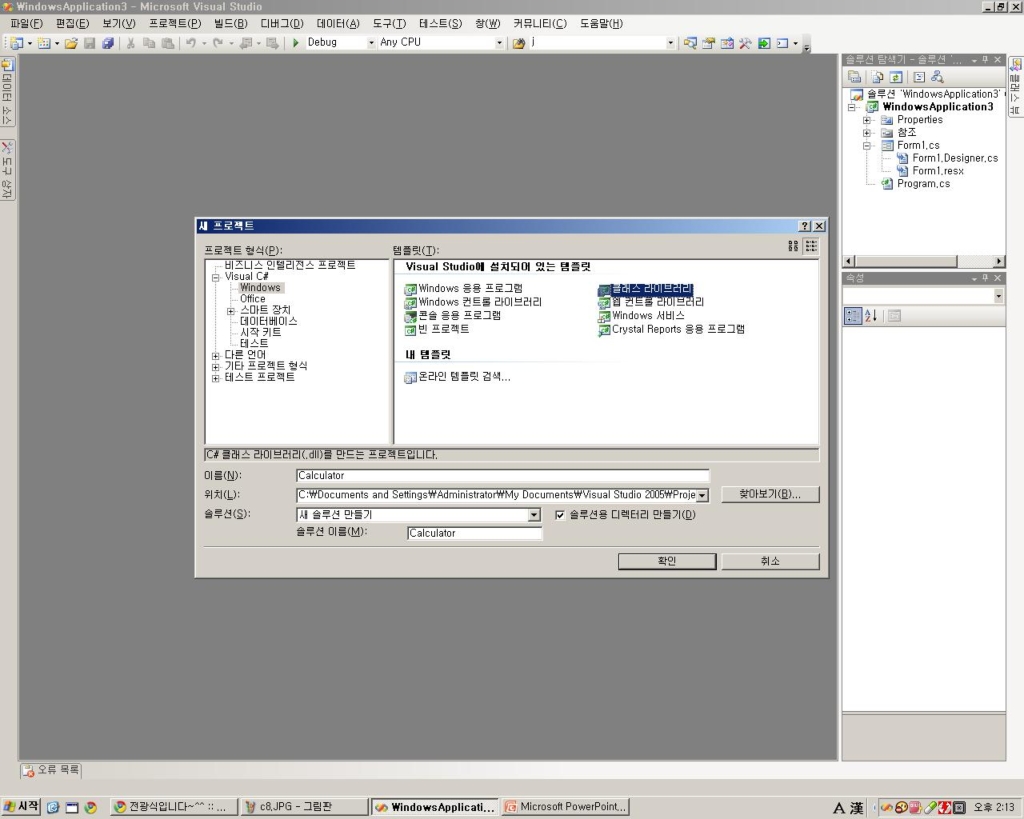Open the Properties panel object dropdown
The height and width of the screenshot is (819, 1024).
(999, 297)
